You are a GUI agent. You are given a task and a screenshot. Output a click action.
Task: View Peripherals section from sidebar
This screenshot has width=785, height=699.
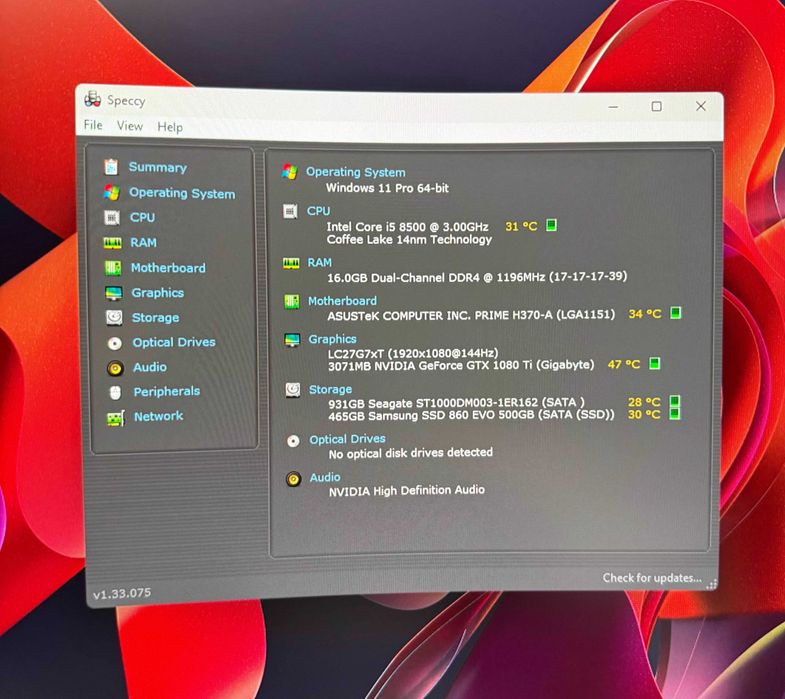coord(167,392)
